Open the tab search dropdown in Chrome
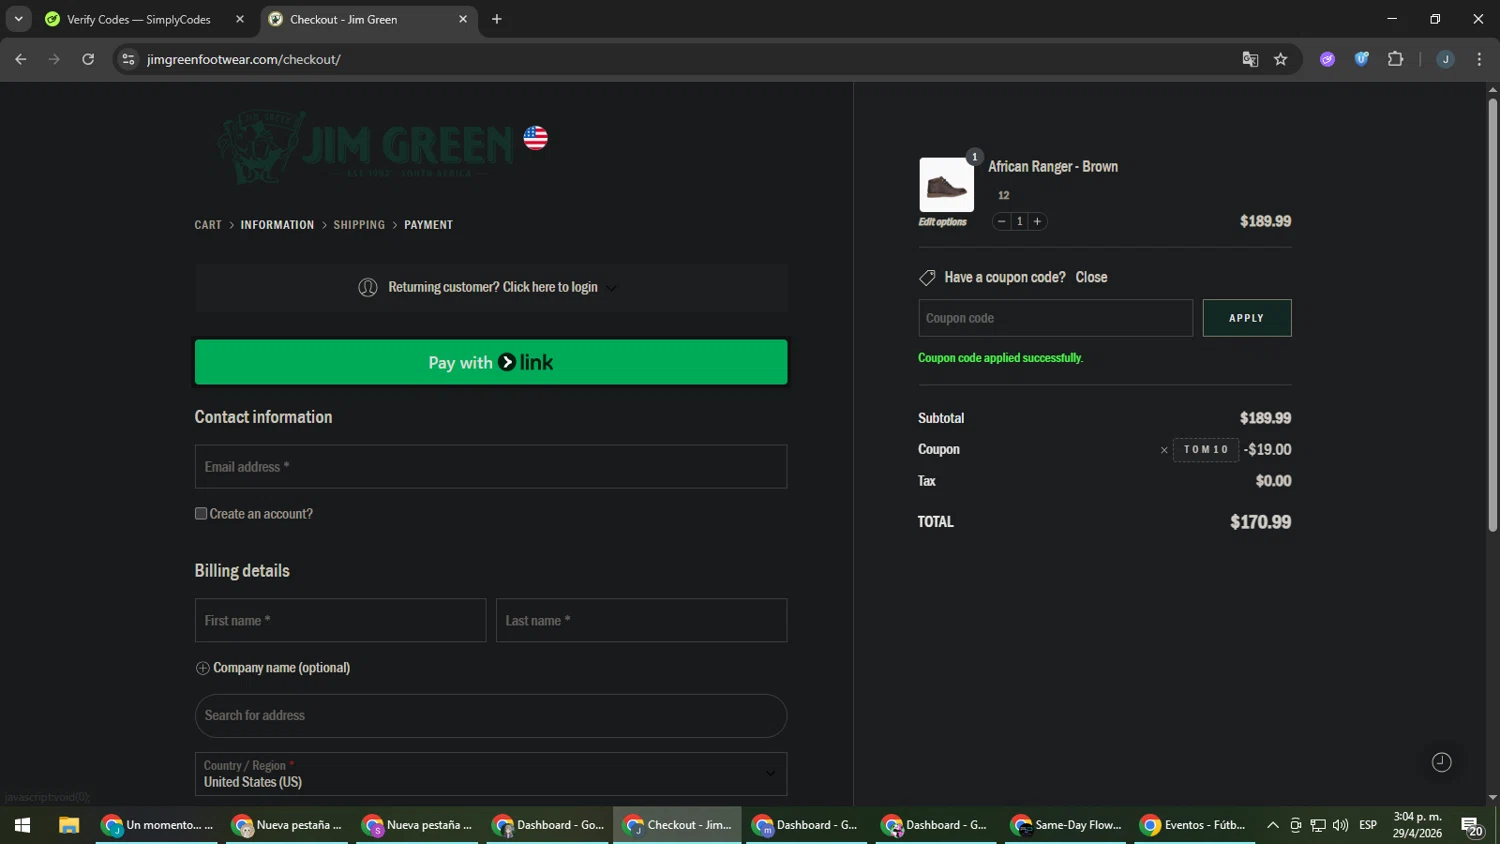Image resolution: width=1500 pixels, height=844 pixels. pos(18,19)
